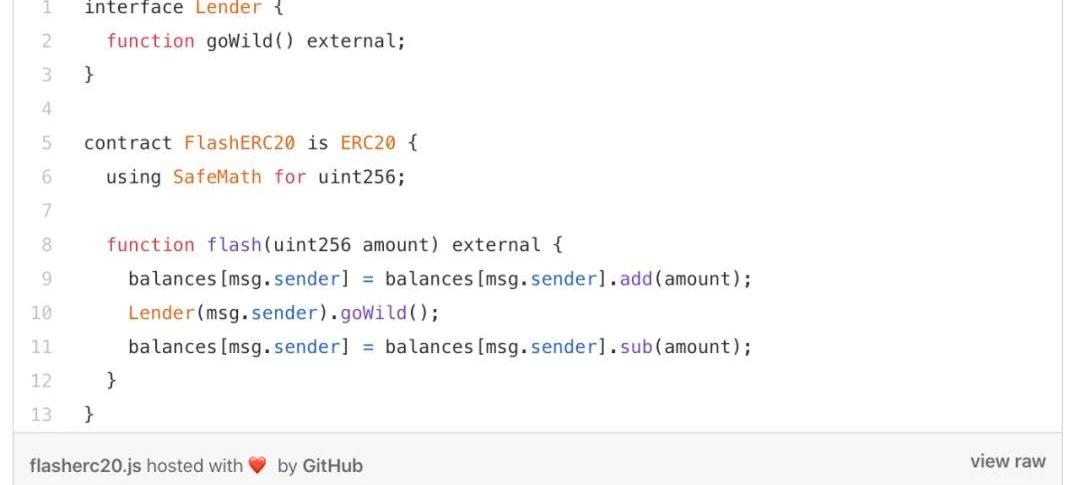Select line number 9

point(47,279)
